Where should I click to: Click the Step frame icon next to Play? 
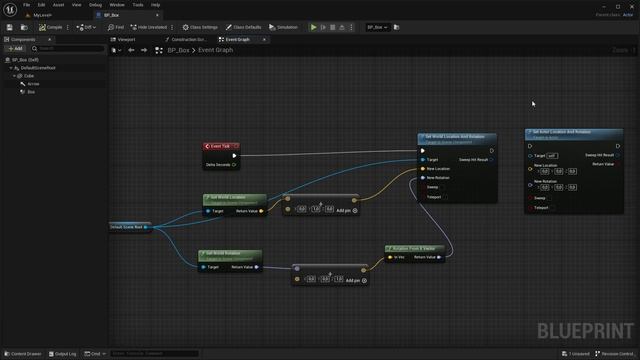pos(323,27)
